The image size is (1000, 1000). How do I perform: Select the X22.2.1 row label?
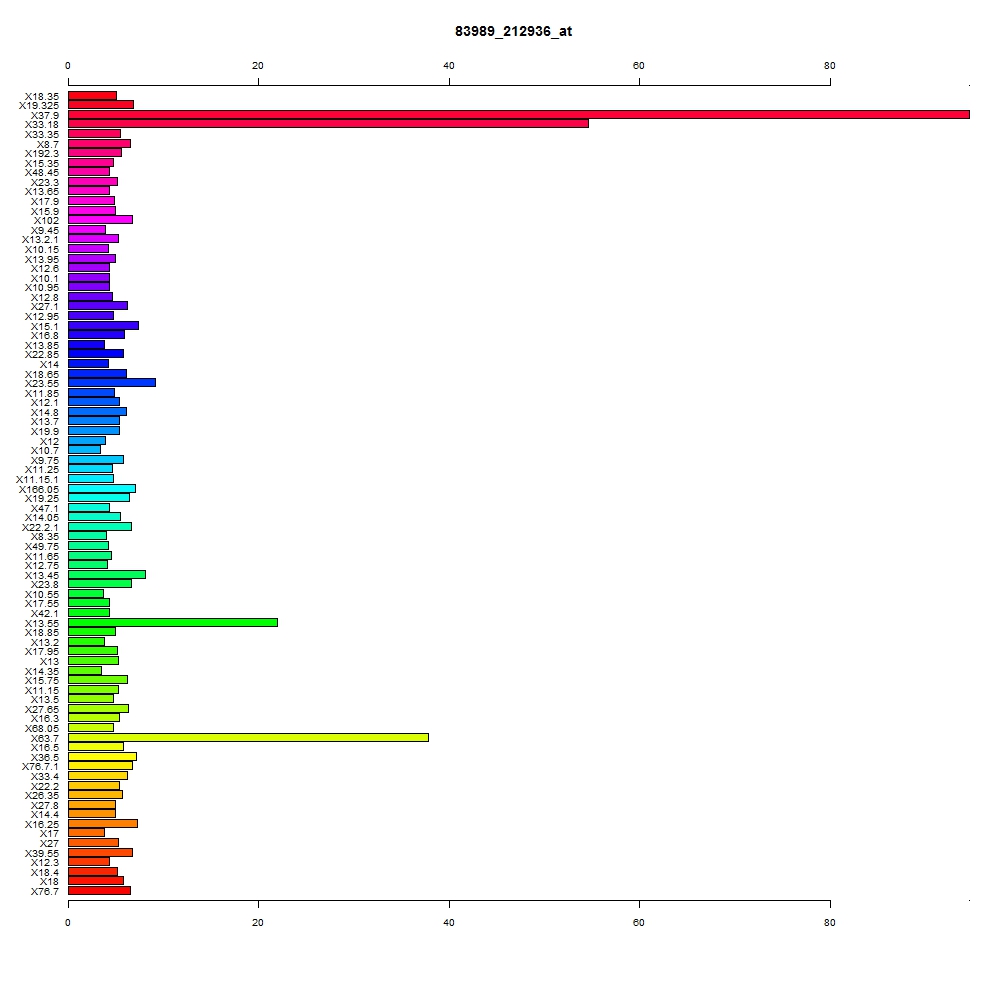40,527
